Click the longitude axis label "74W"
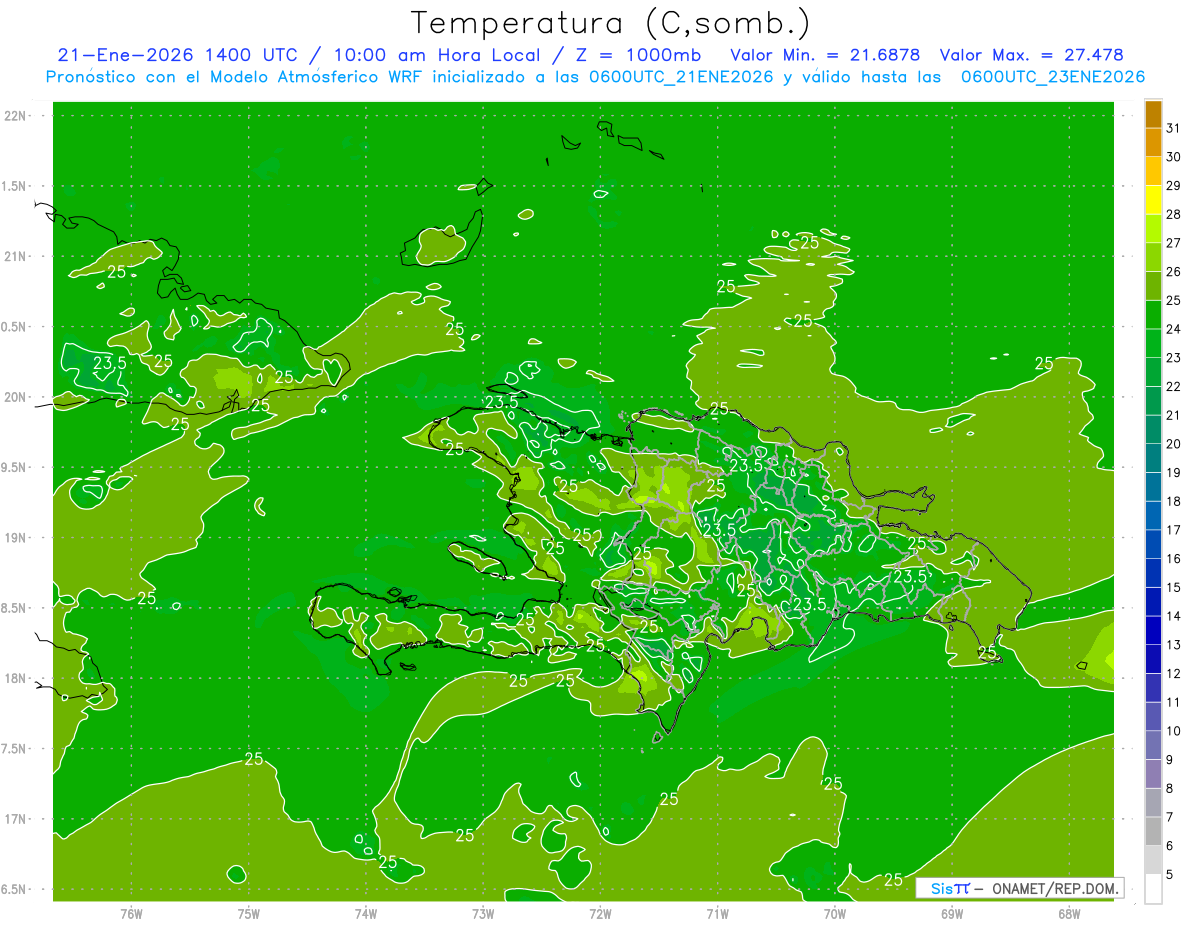This screenshot has height=927, width=1200. tap(365, 913)
